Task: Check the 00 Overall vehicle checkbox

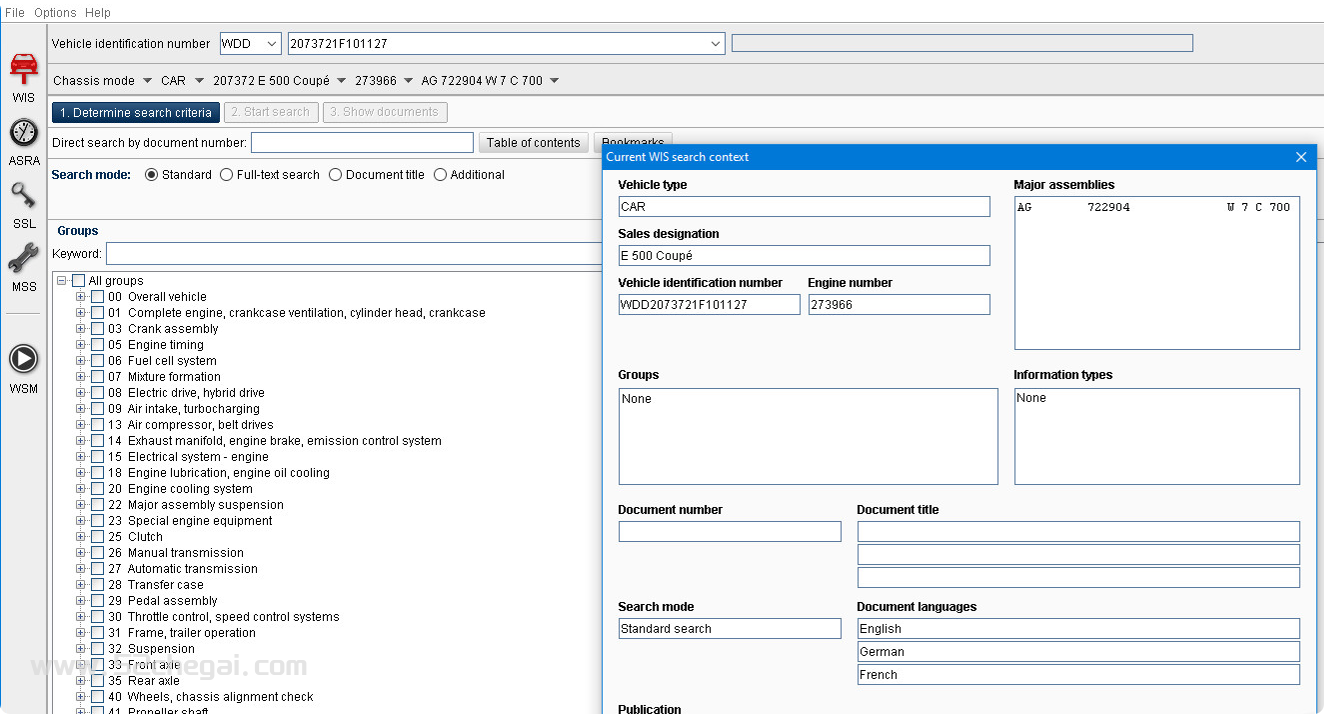Action: tap(98, 297)
